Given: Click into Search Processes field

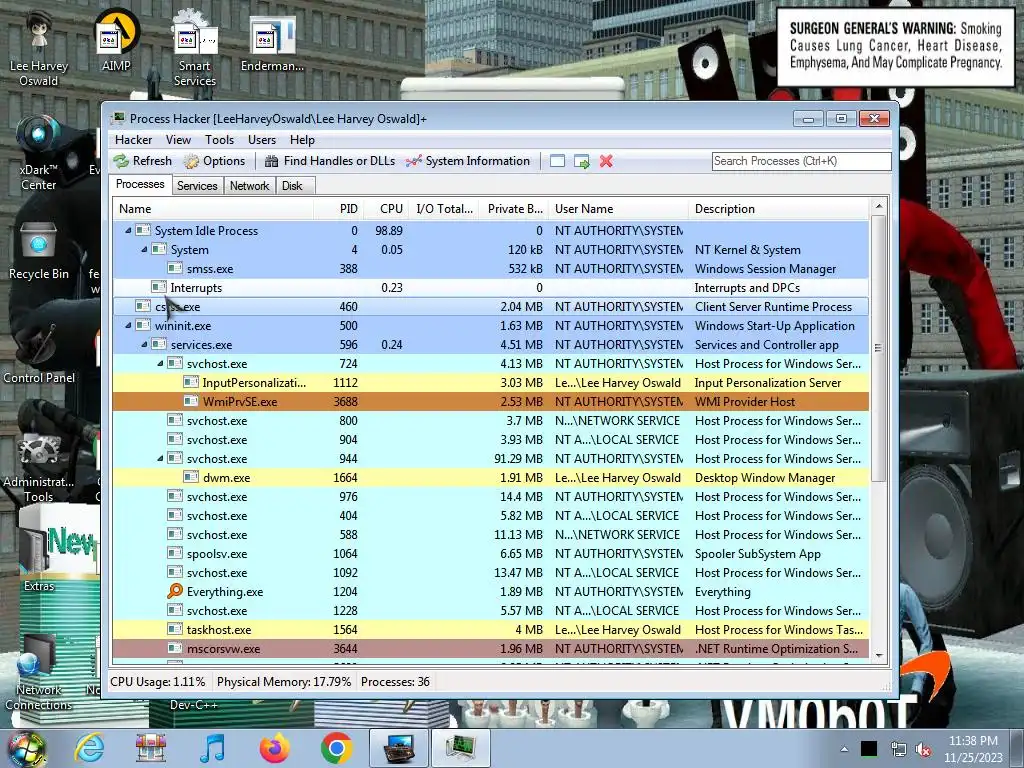Looking at the screenshot, I should point(801,161).
